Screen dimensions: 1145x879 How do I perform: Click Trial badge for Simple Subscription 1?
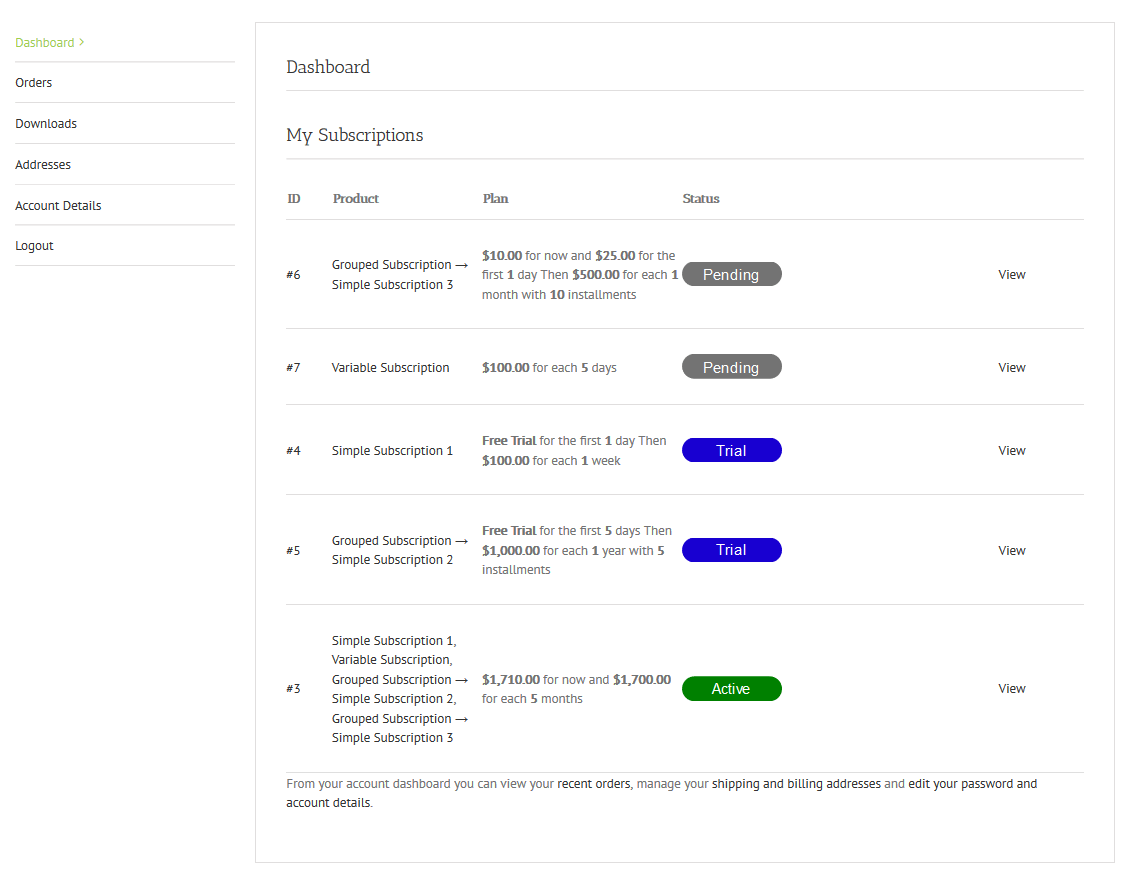tap(732, 450)
